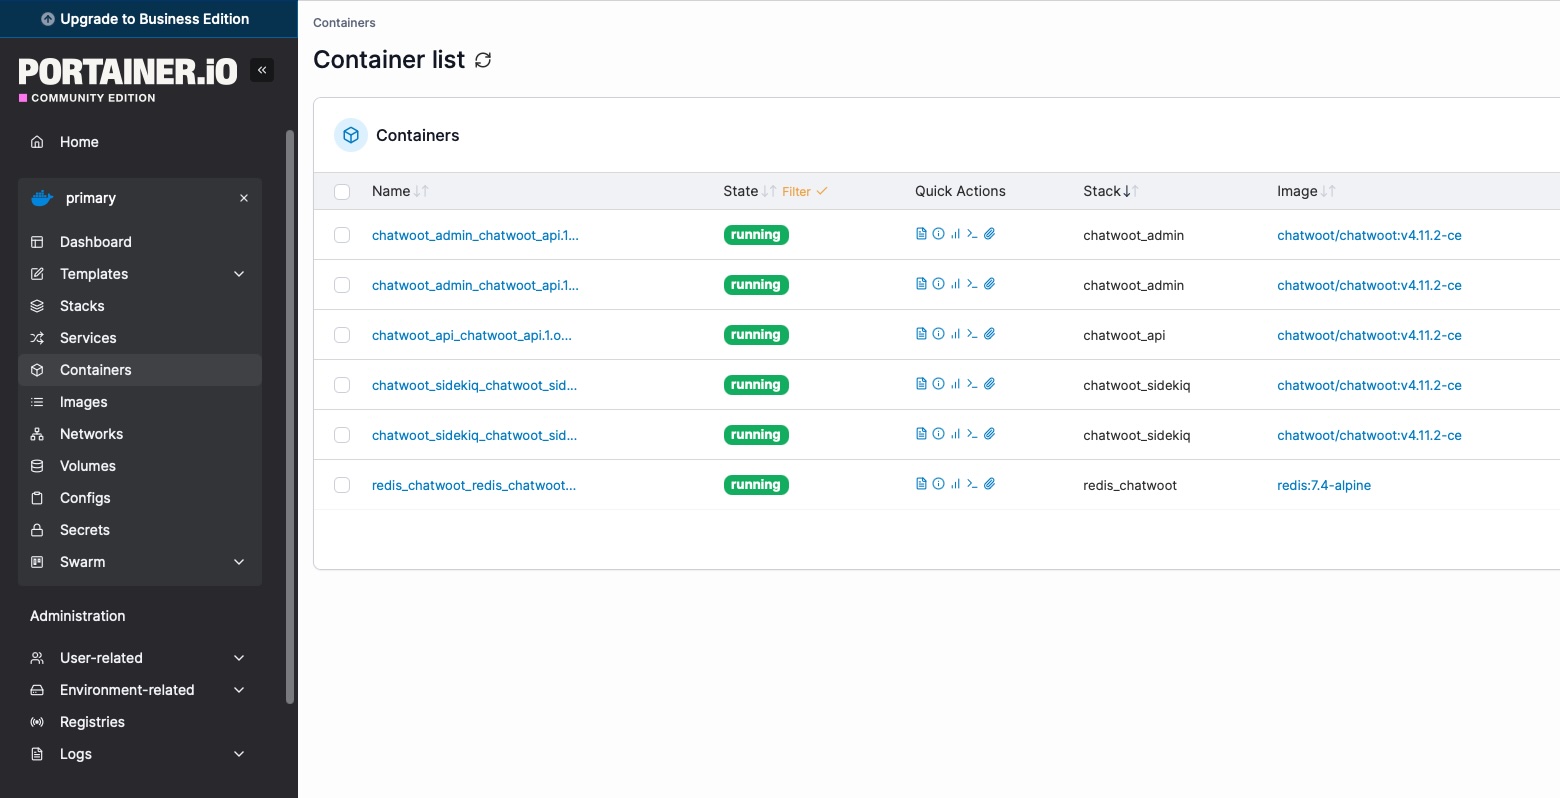Open stats icon for first chatwoot_admin container
The height and width of the screenshot is (798, 1560).
pos(955,234)
